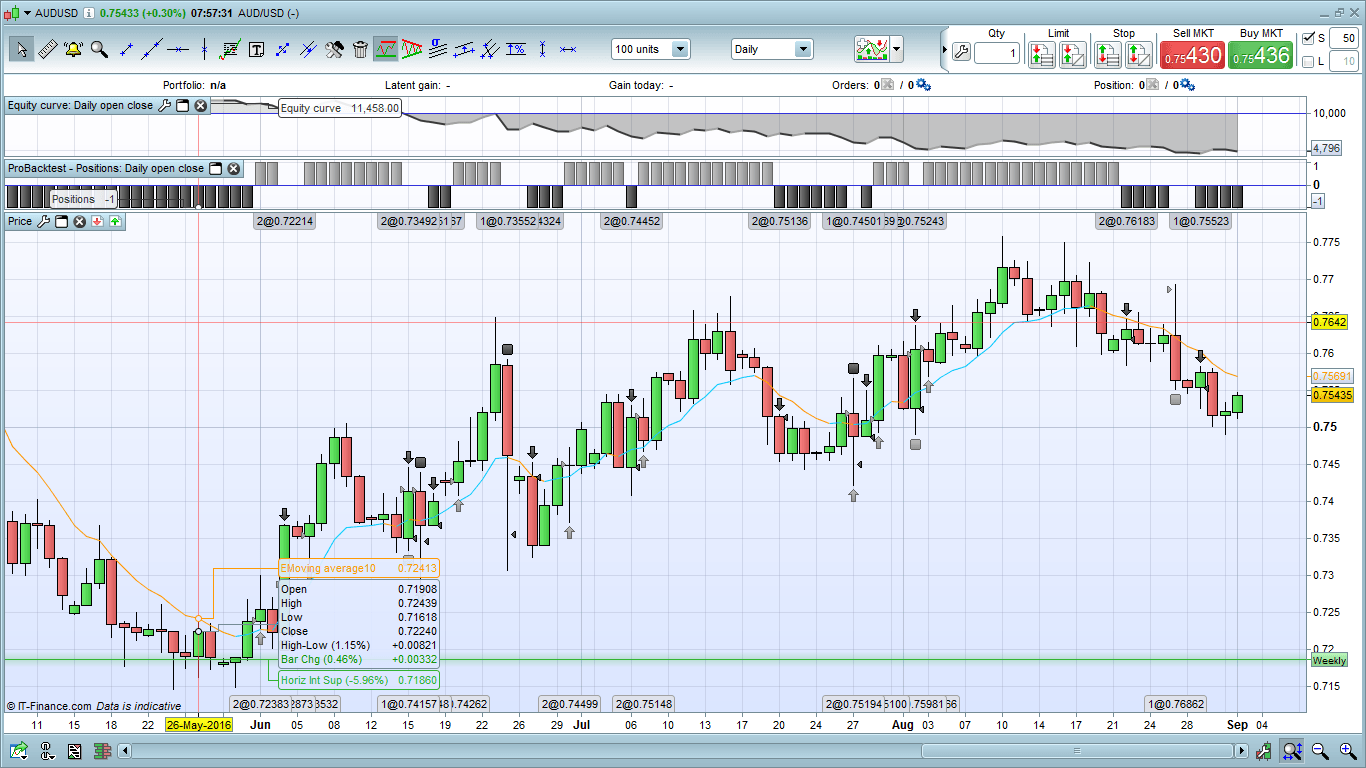1366x768 pixels.
Task: Open the 100 units dropdown
Action: tap(680, 49)
